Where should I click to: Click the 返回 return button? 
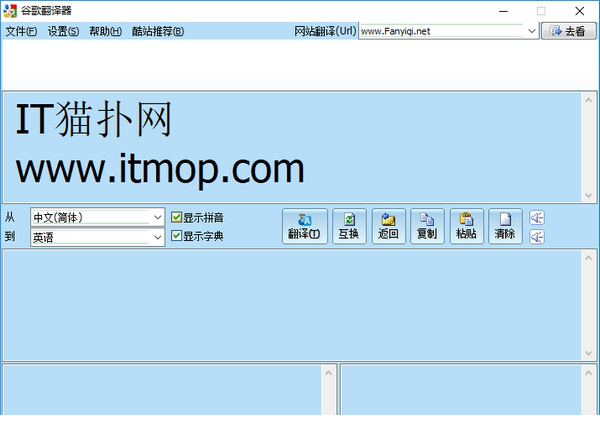click(388, 226)
